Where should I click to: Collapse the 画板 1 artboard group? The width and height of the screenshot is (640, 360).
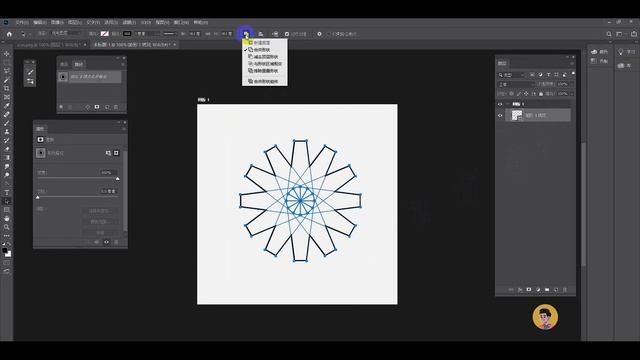click(507, 104)
